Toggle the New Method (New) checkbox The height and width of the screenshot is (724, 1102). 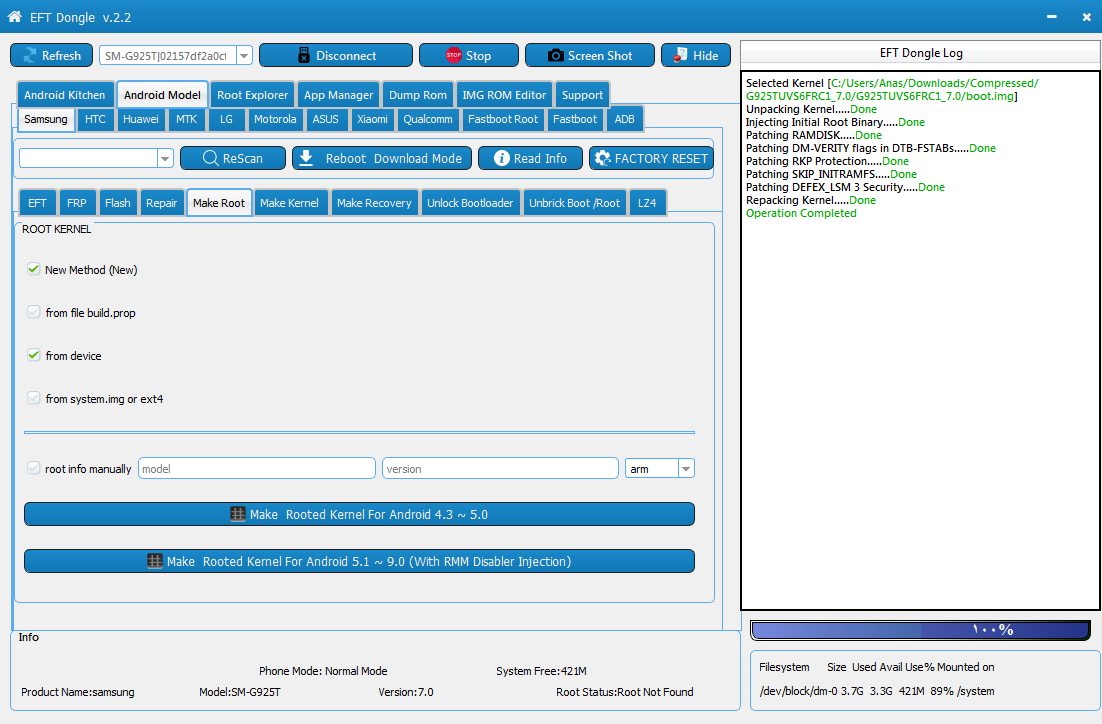click(33, 269)
